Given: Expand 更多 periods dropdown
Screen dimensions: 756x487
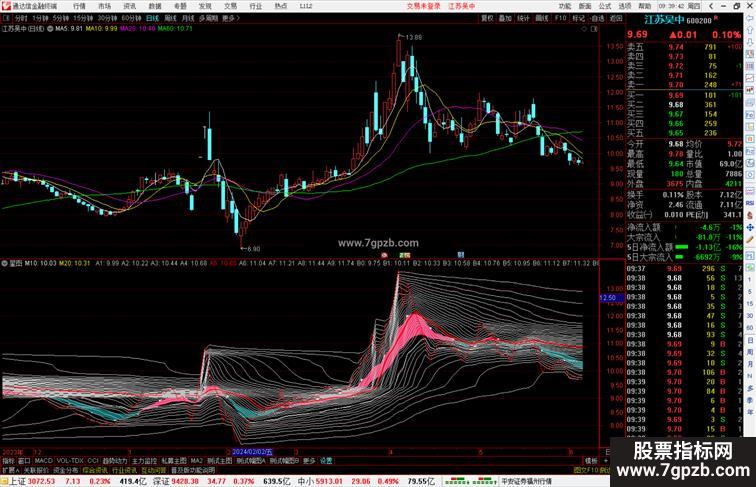Looking at the screenshot, I should [x=231, y=18].
